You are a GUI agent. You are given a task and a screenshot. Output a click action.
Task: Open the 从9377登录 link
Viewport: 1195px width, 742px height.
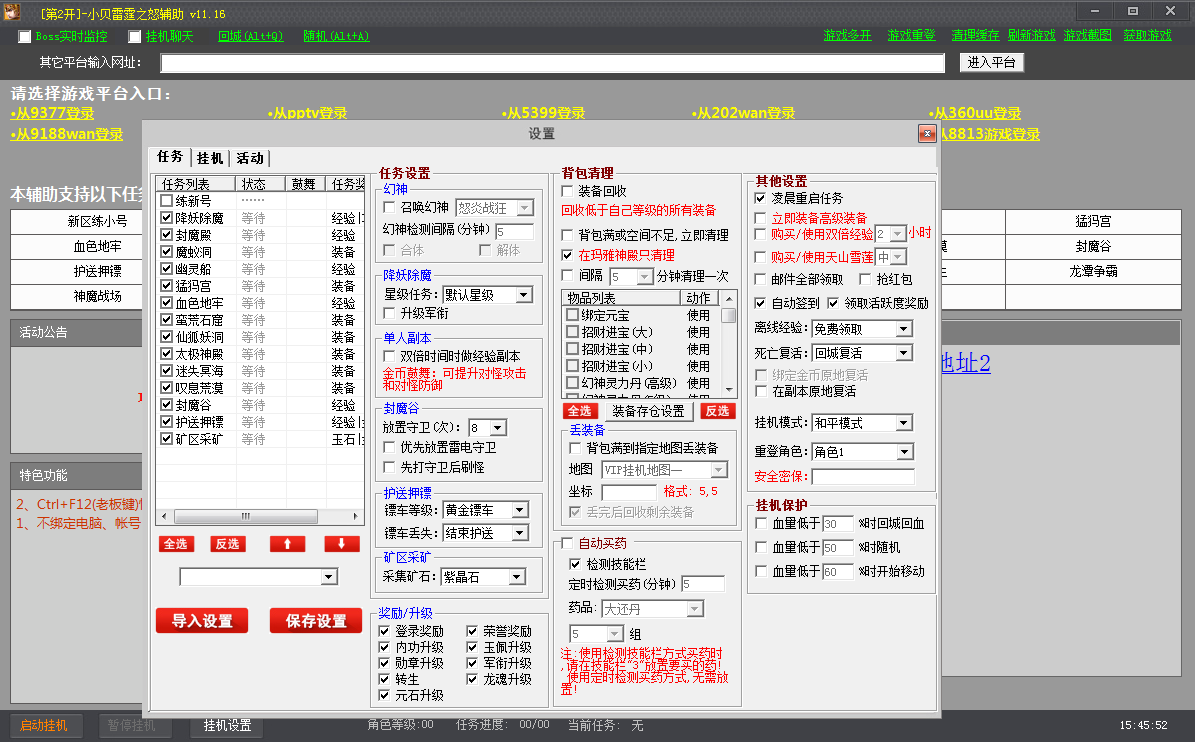(x=52, y=114)
